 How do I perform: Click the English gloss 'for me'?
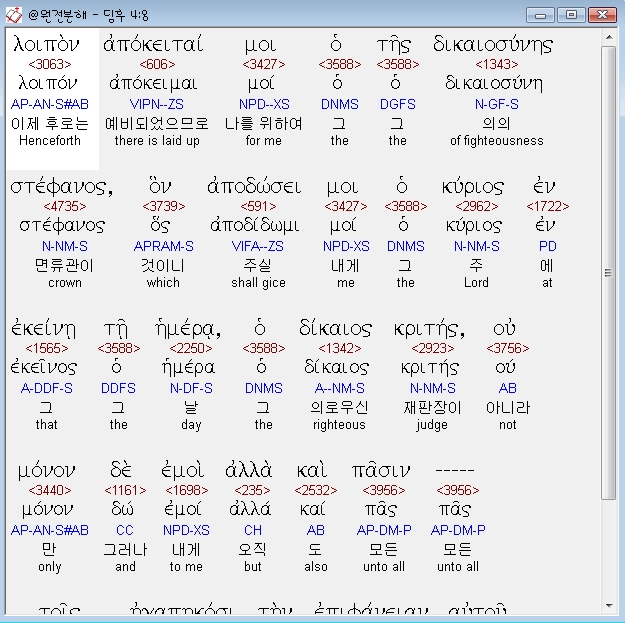[x=263, y=141]
